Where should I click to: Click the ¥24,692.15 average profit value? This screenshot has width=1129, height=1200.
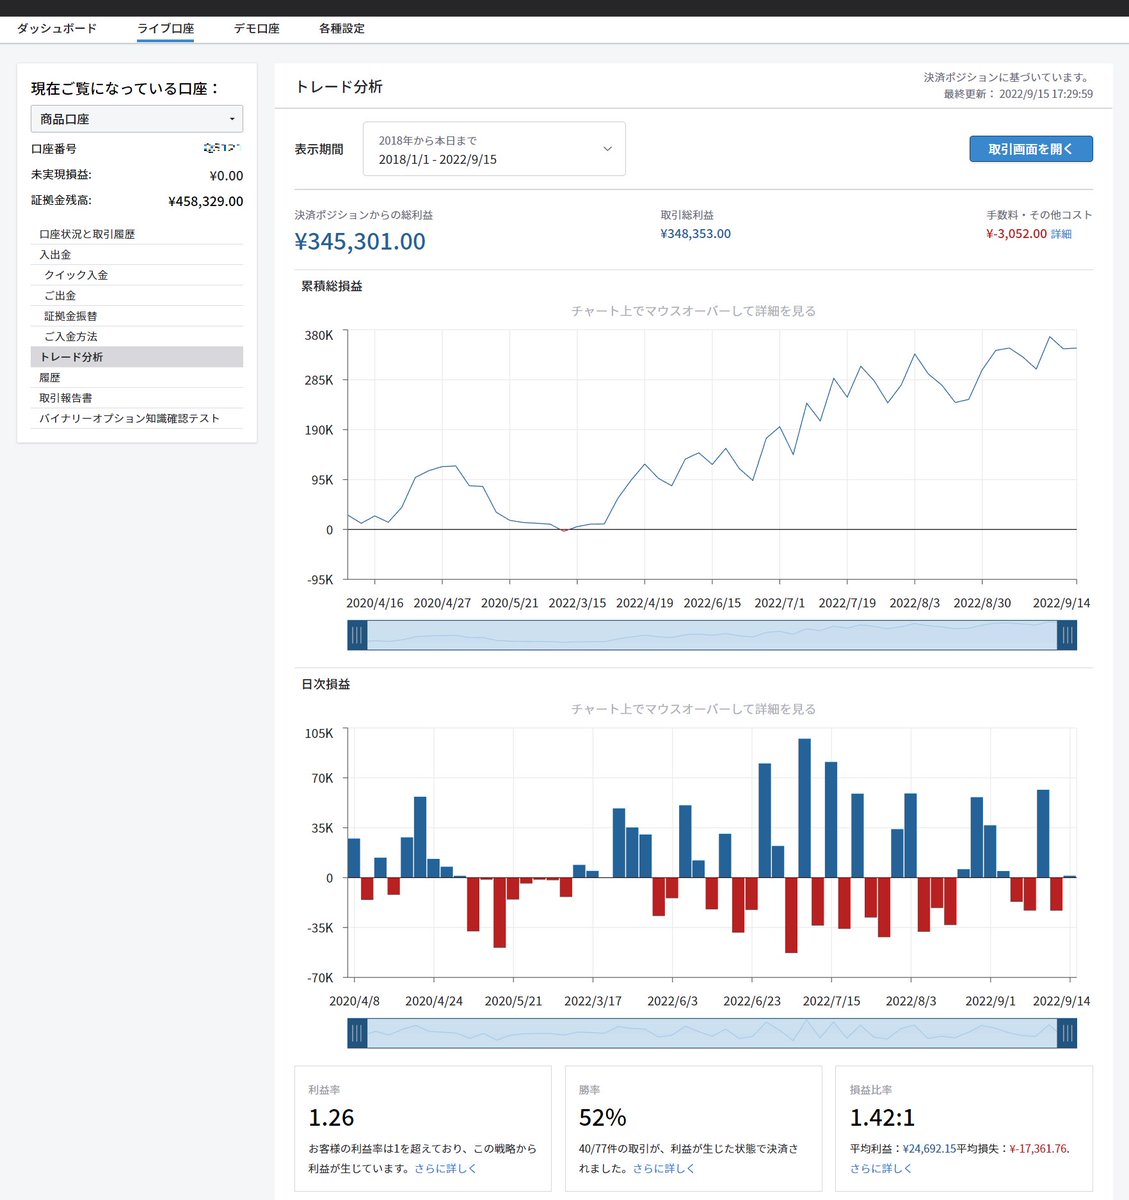point(929,1149)
